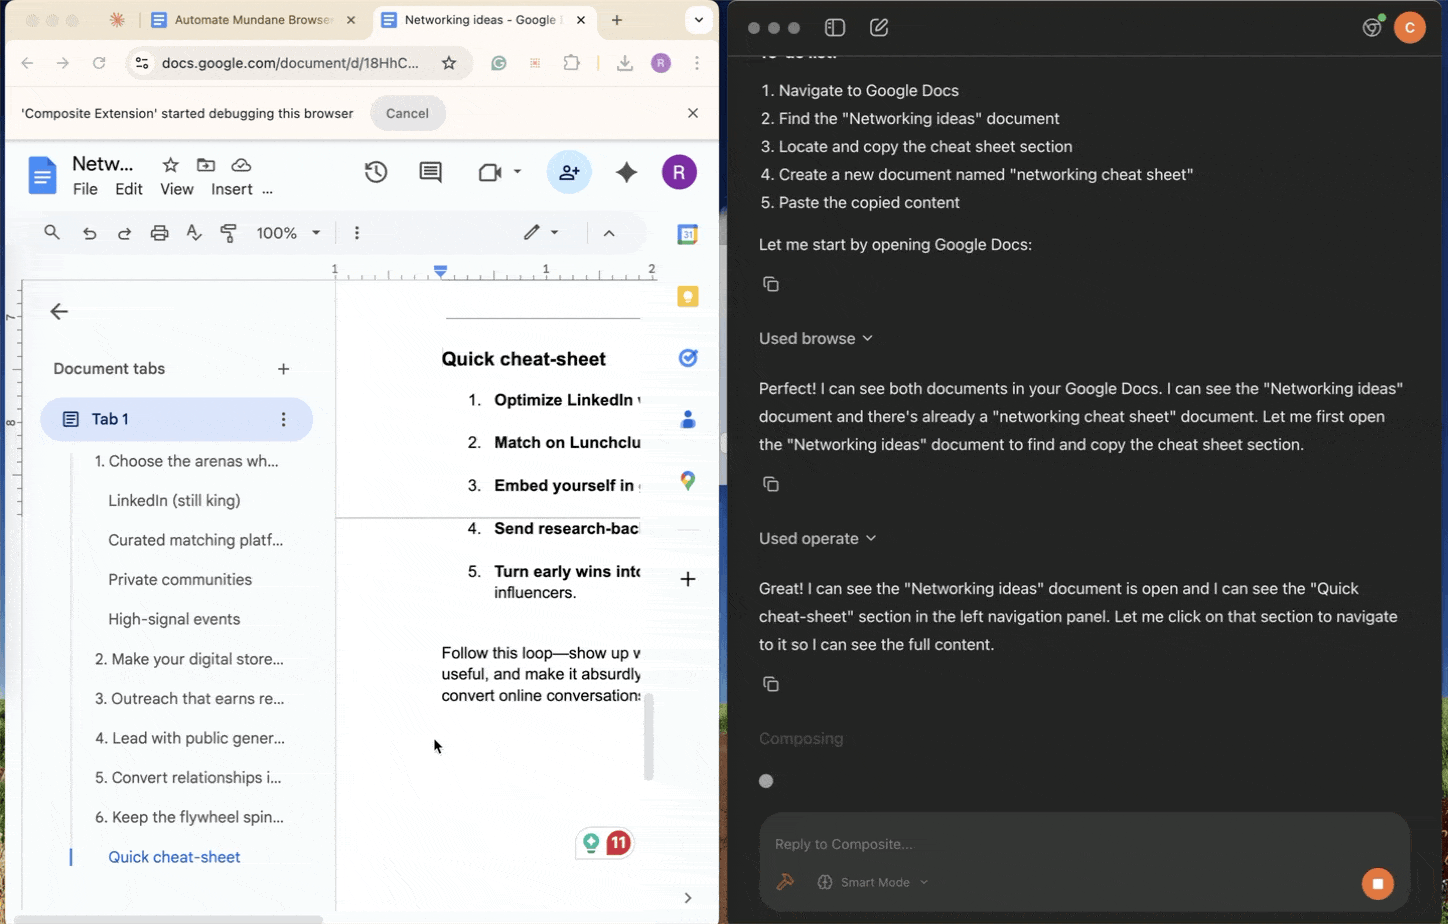Expand the Used operate section
This screenshot has height=924, width=1448.
pos(818,539)
